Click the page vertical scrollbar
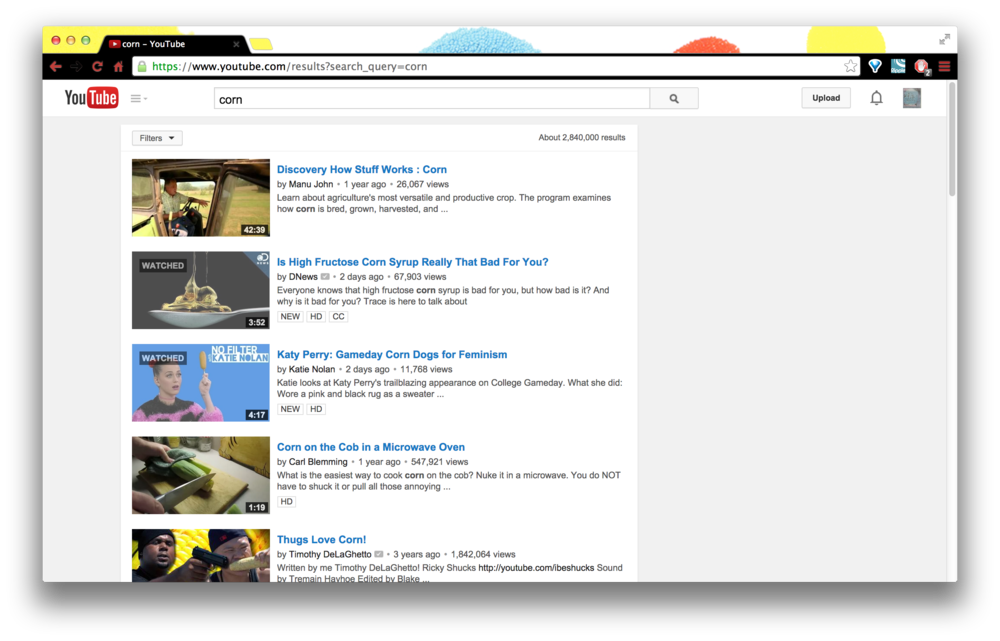1000x641 pixels. pyautogui.click(x=952, y=139)
